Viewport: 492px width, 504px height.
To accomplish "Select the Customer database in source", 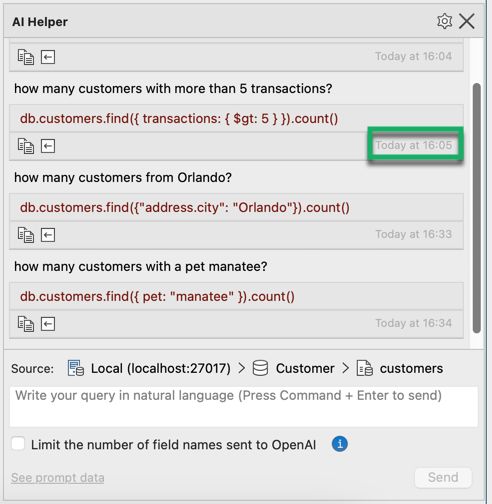I will point(293,369).
